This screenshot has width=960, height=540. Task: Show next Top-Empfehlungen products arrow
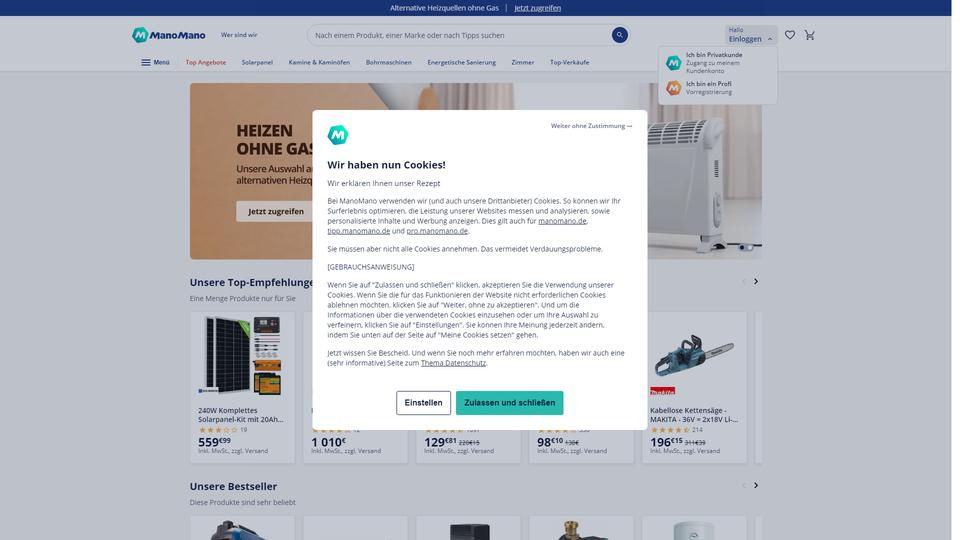click(x=756, y=282)
